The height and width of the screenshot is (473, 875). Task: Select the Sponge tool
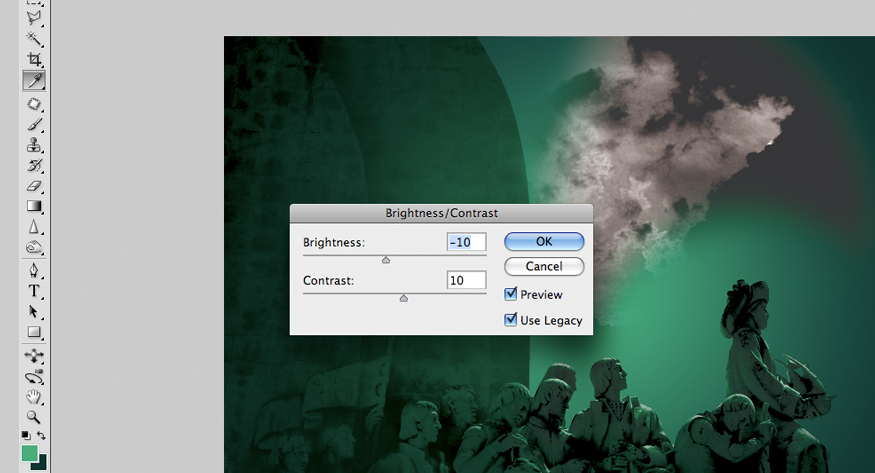point(33,247)
